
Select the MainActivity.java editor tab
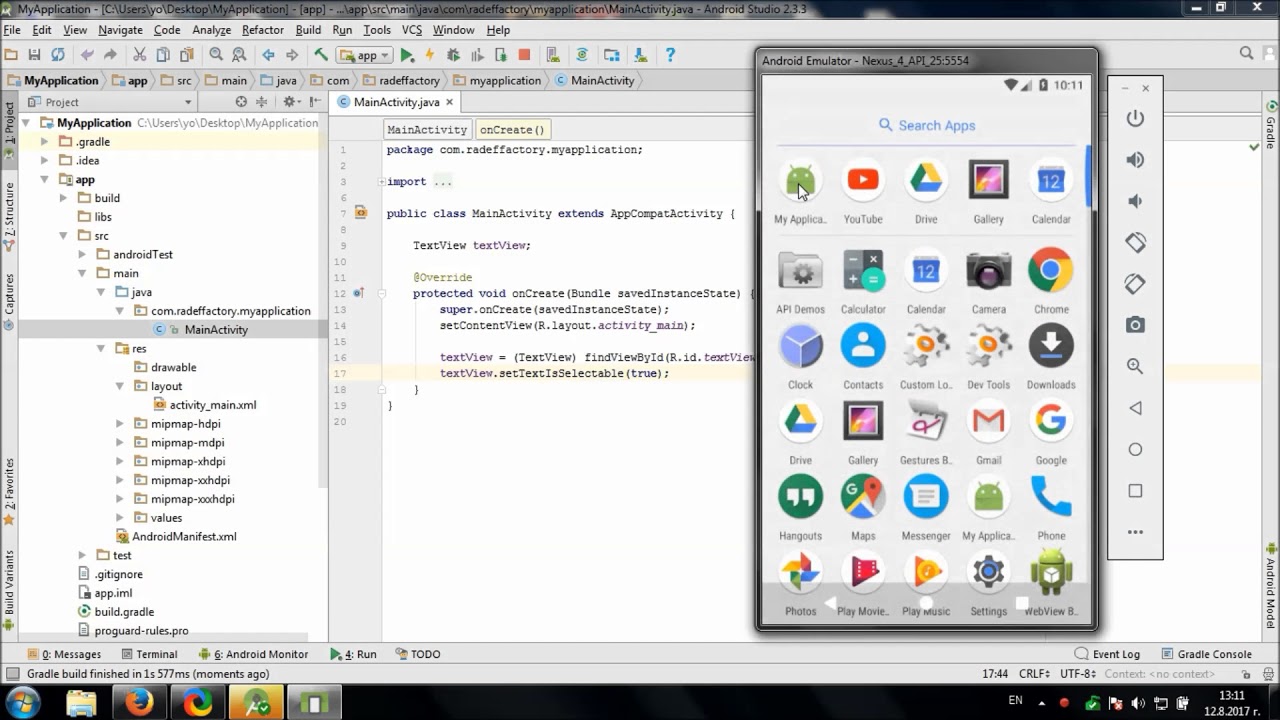pyautogui.click(x=396, y=102)
